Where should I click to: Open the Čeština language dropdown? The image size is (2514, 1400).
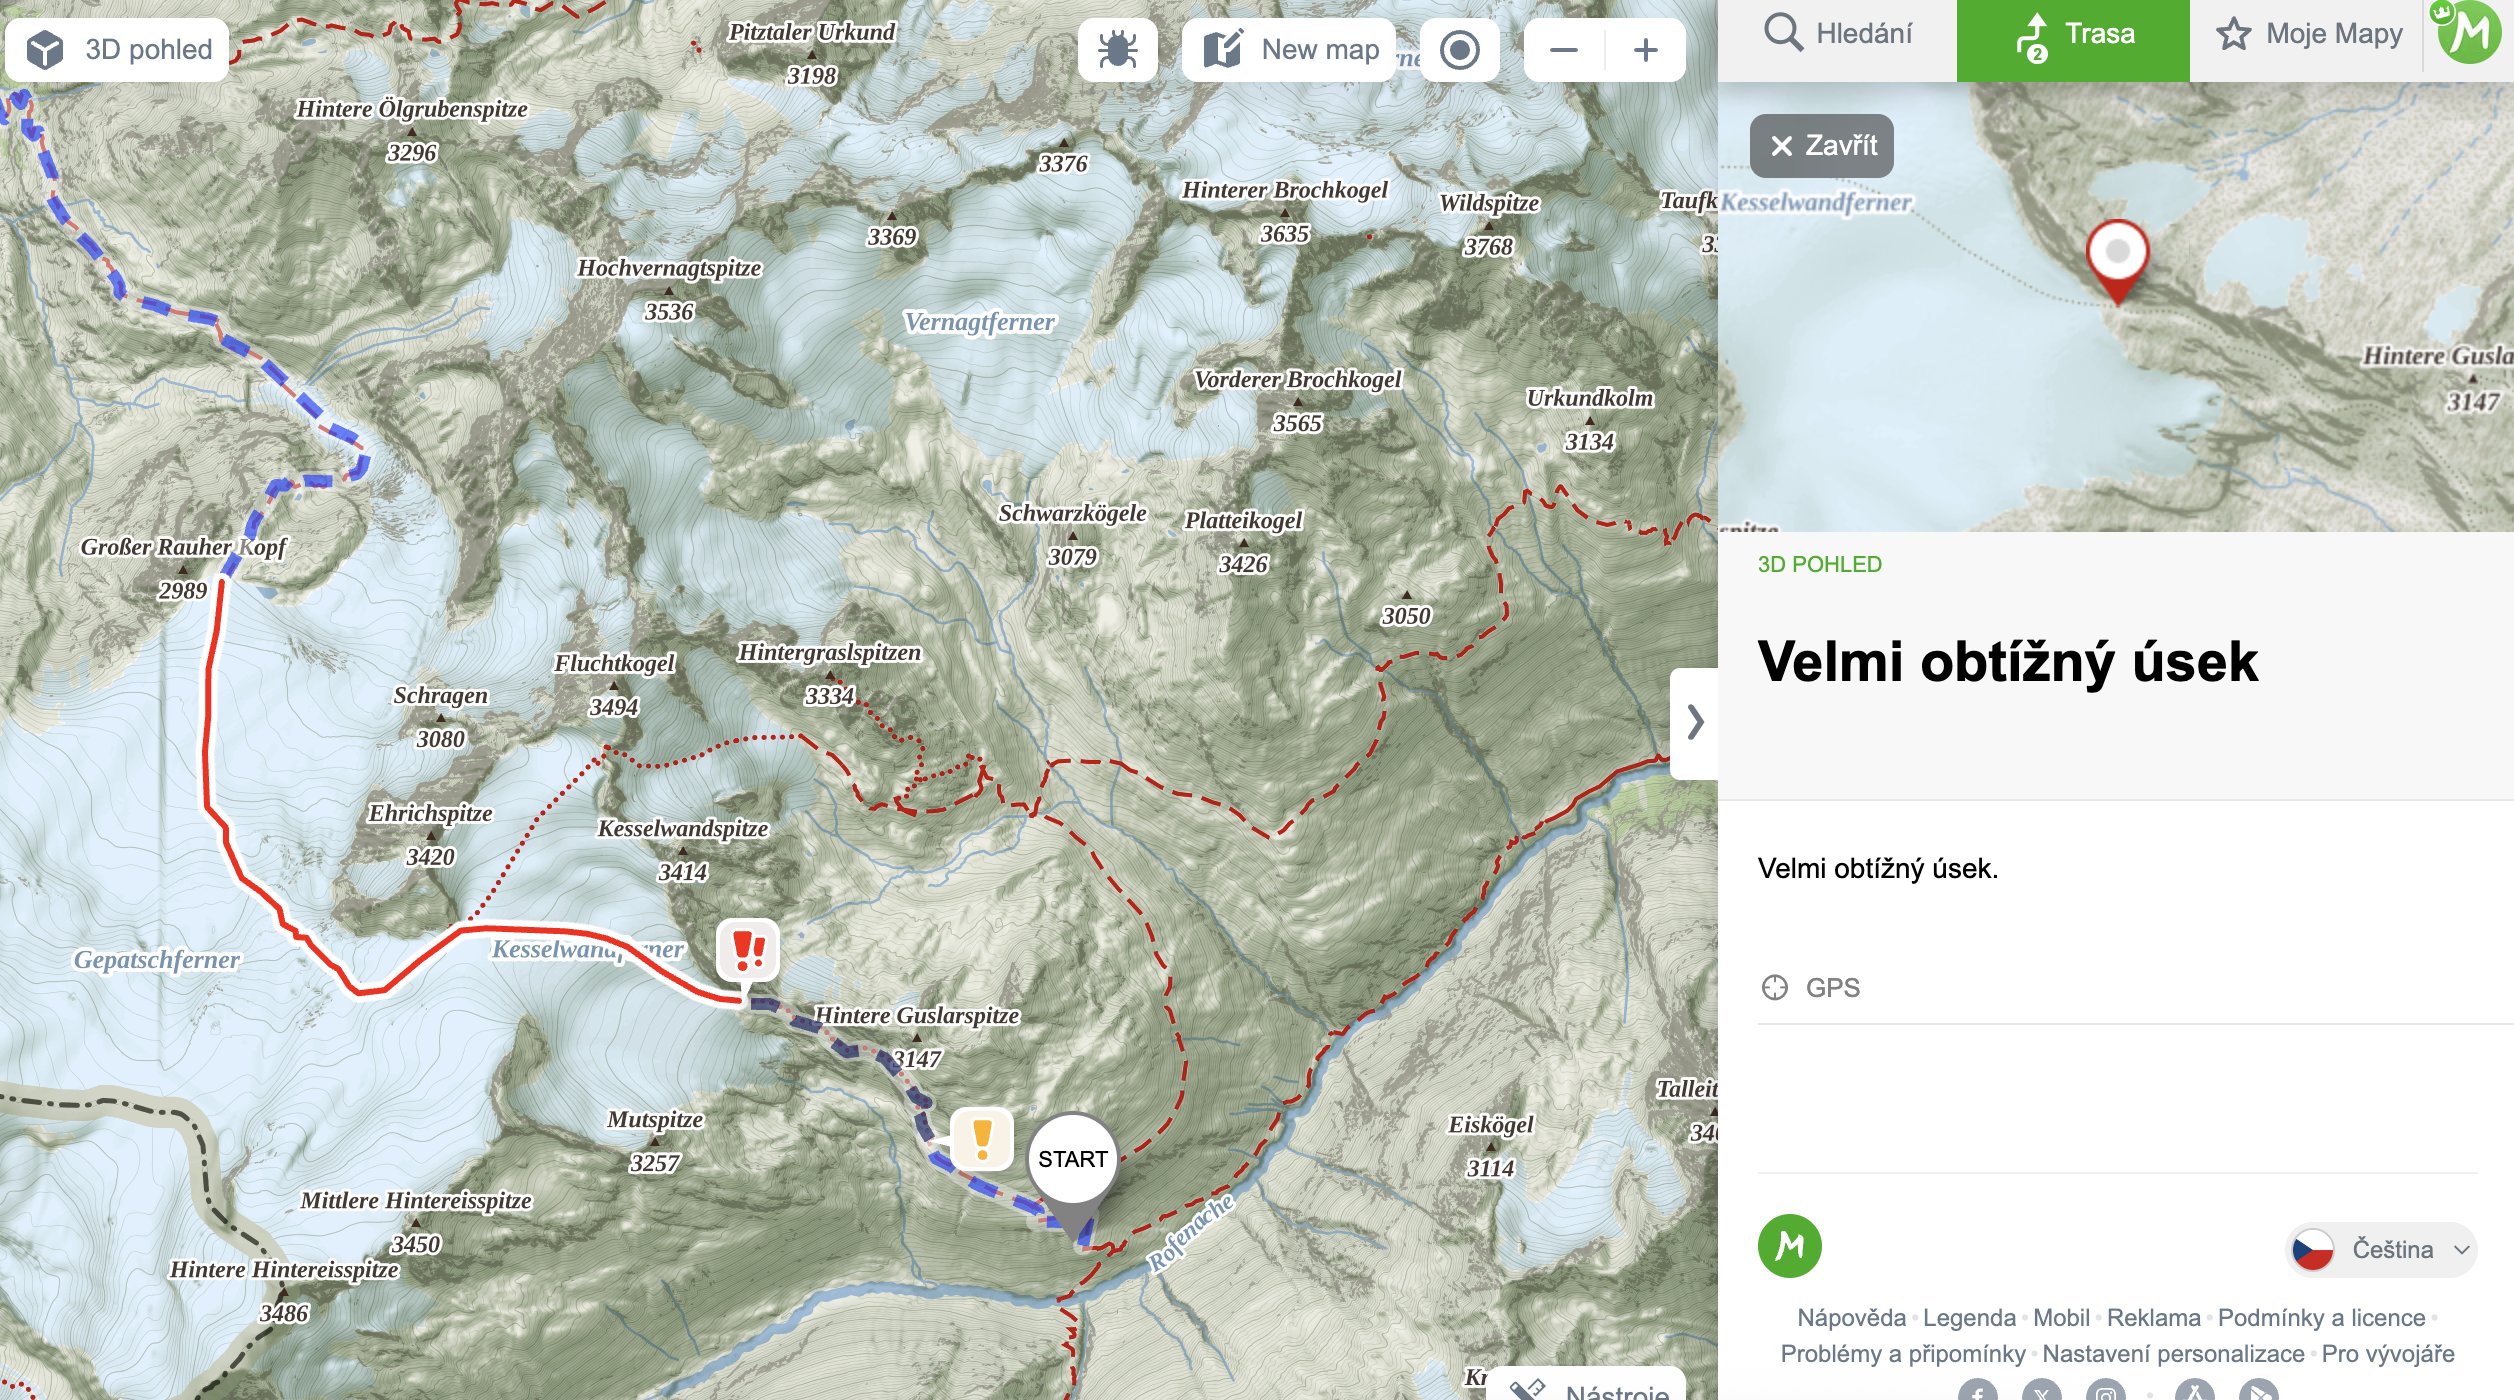(x=2380, y=1249)
